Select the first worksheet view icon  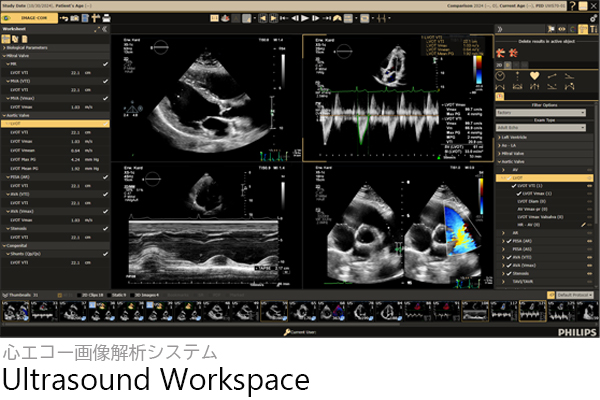point(6,39)
